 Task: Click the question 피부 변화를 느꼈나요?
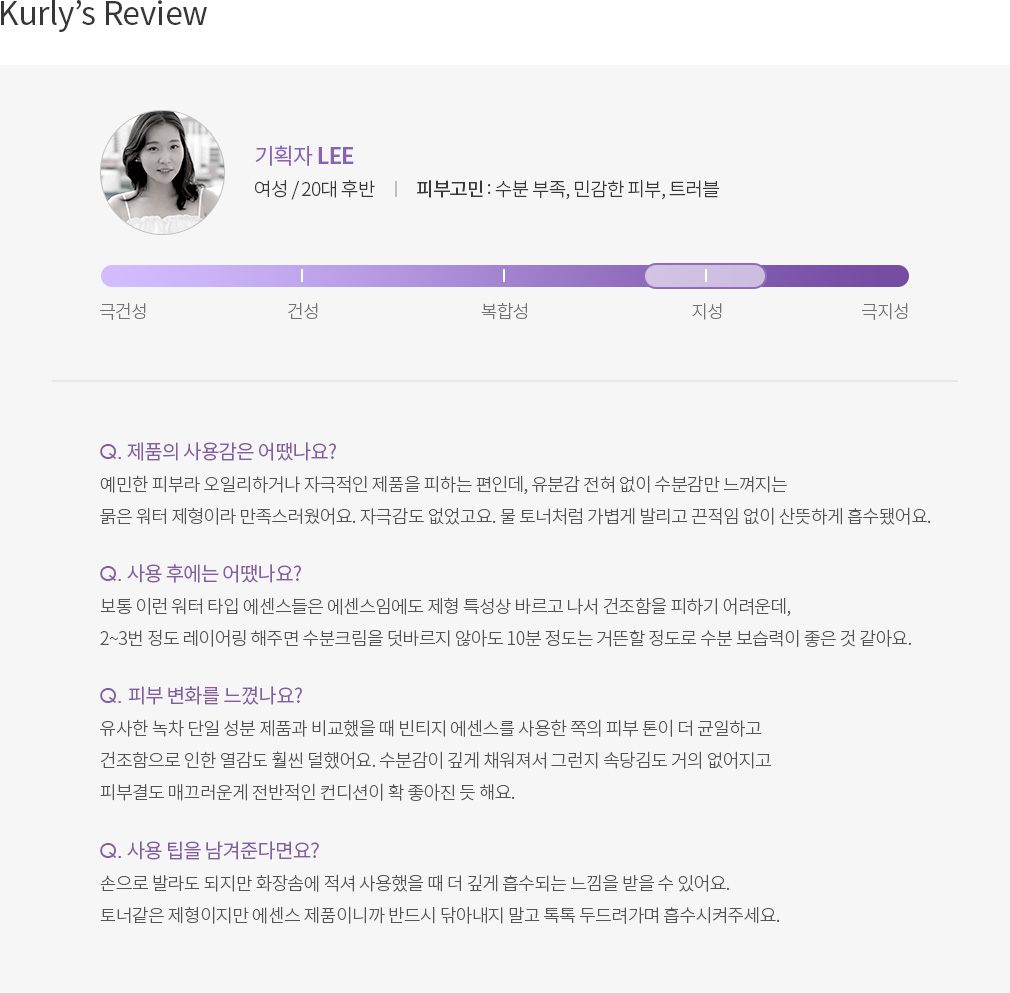[x=201, y=695]
